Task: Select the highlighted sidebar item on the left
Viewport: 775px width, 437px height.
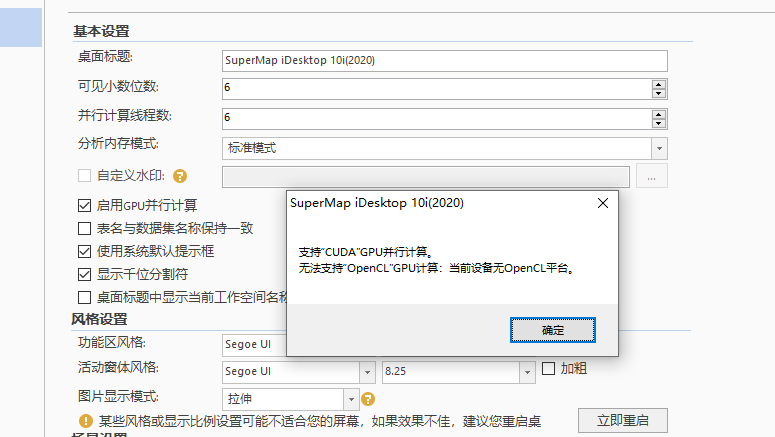Action: pos(21,28)
